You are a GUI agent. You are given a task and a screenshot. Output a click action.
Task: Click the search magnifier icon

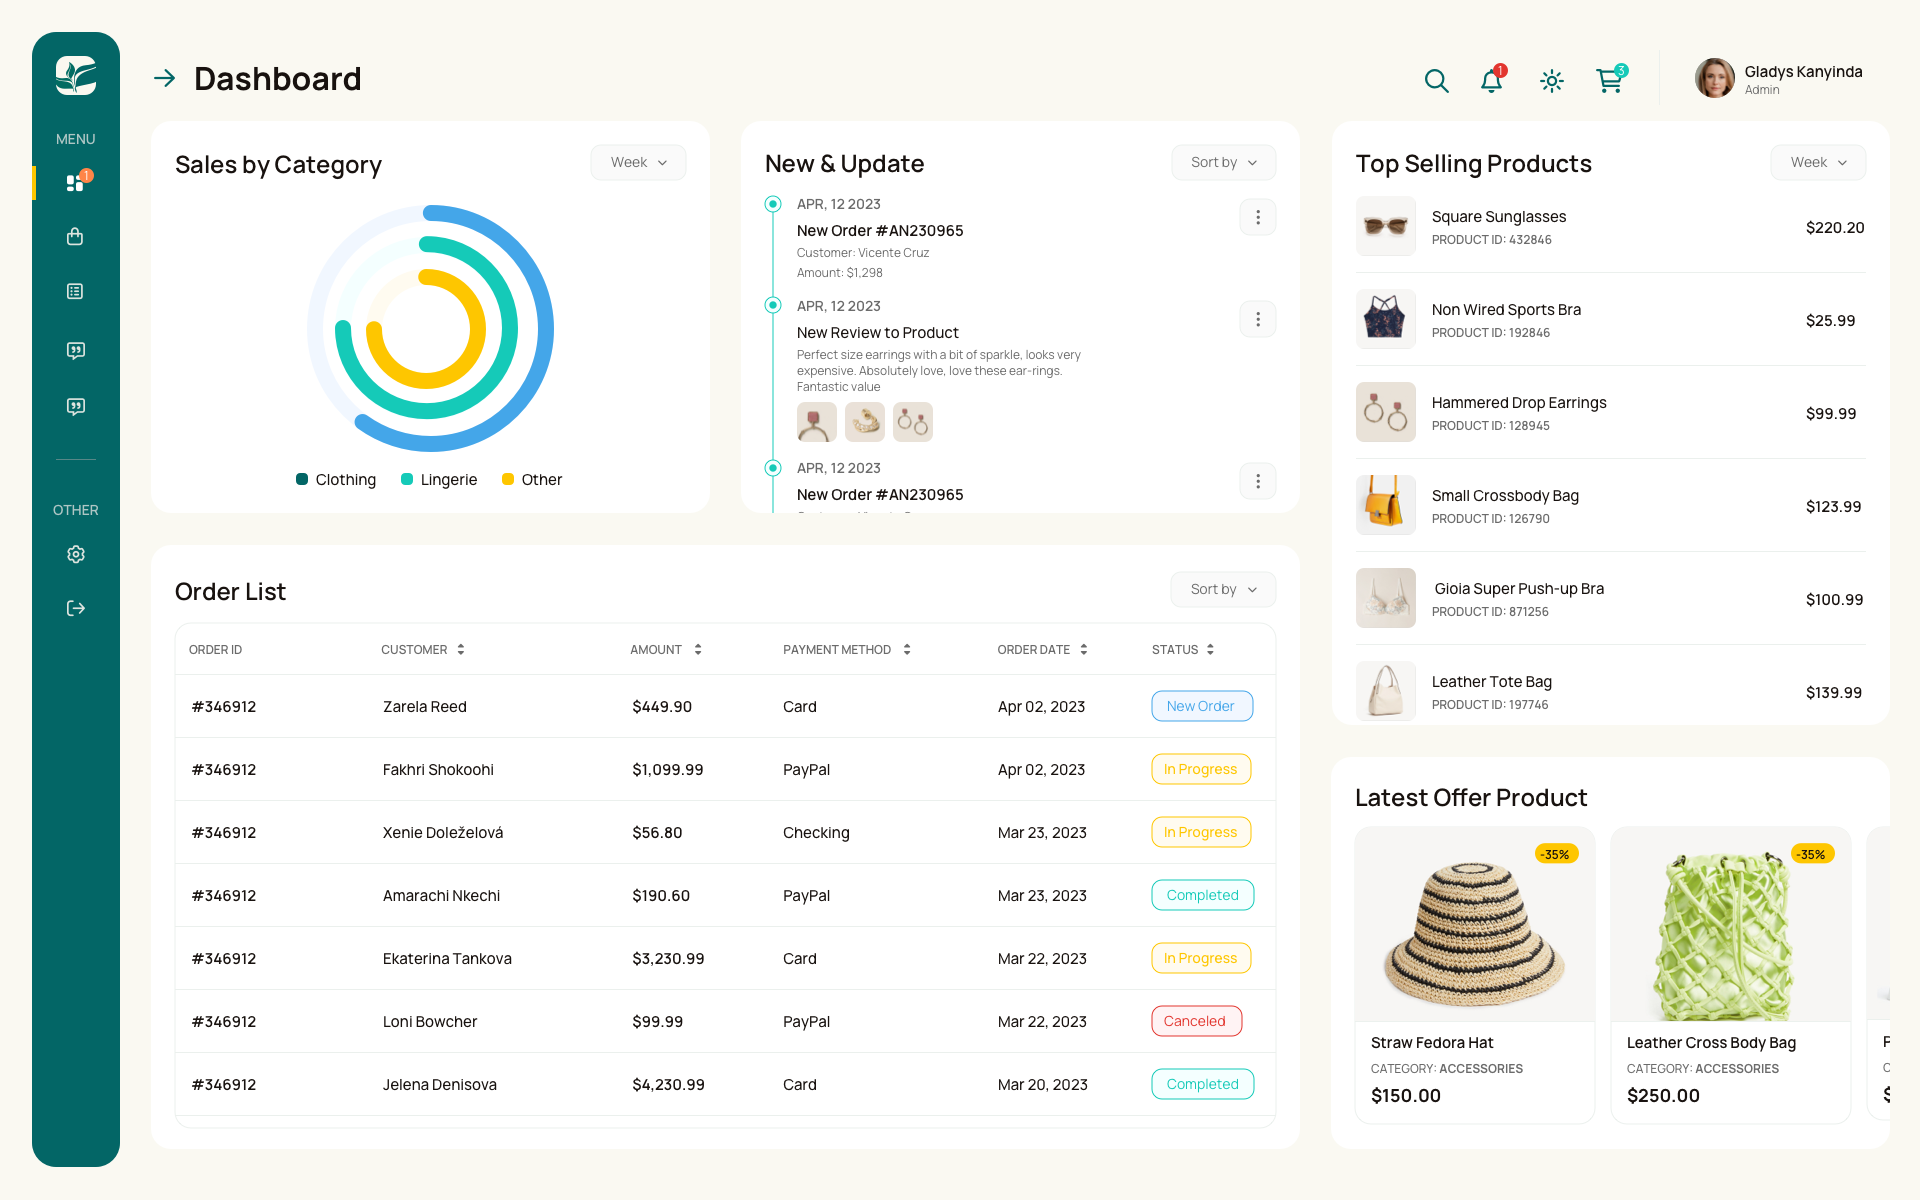click(x=1436, y=80)
